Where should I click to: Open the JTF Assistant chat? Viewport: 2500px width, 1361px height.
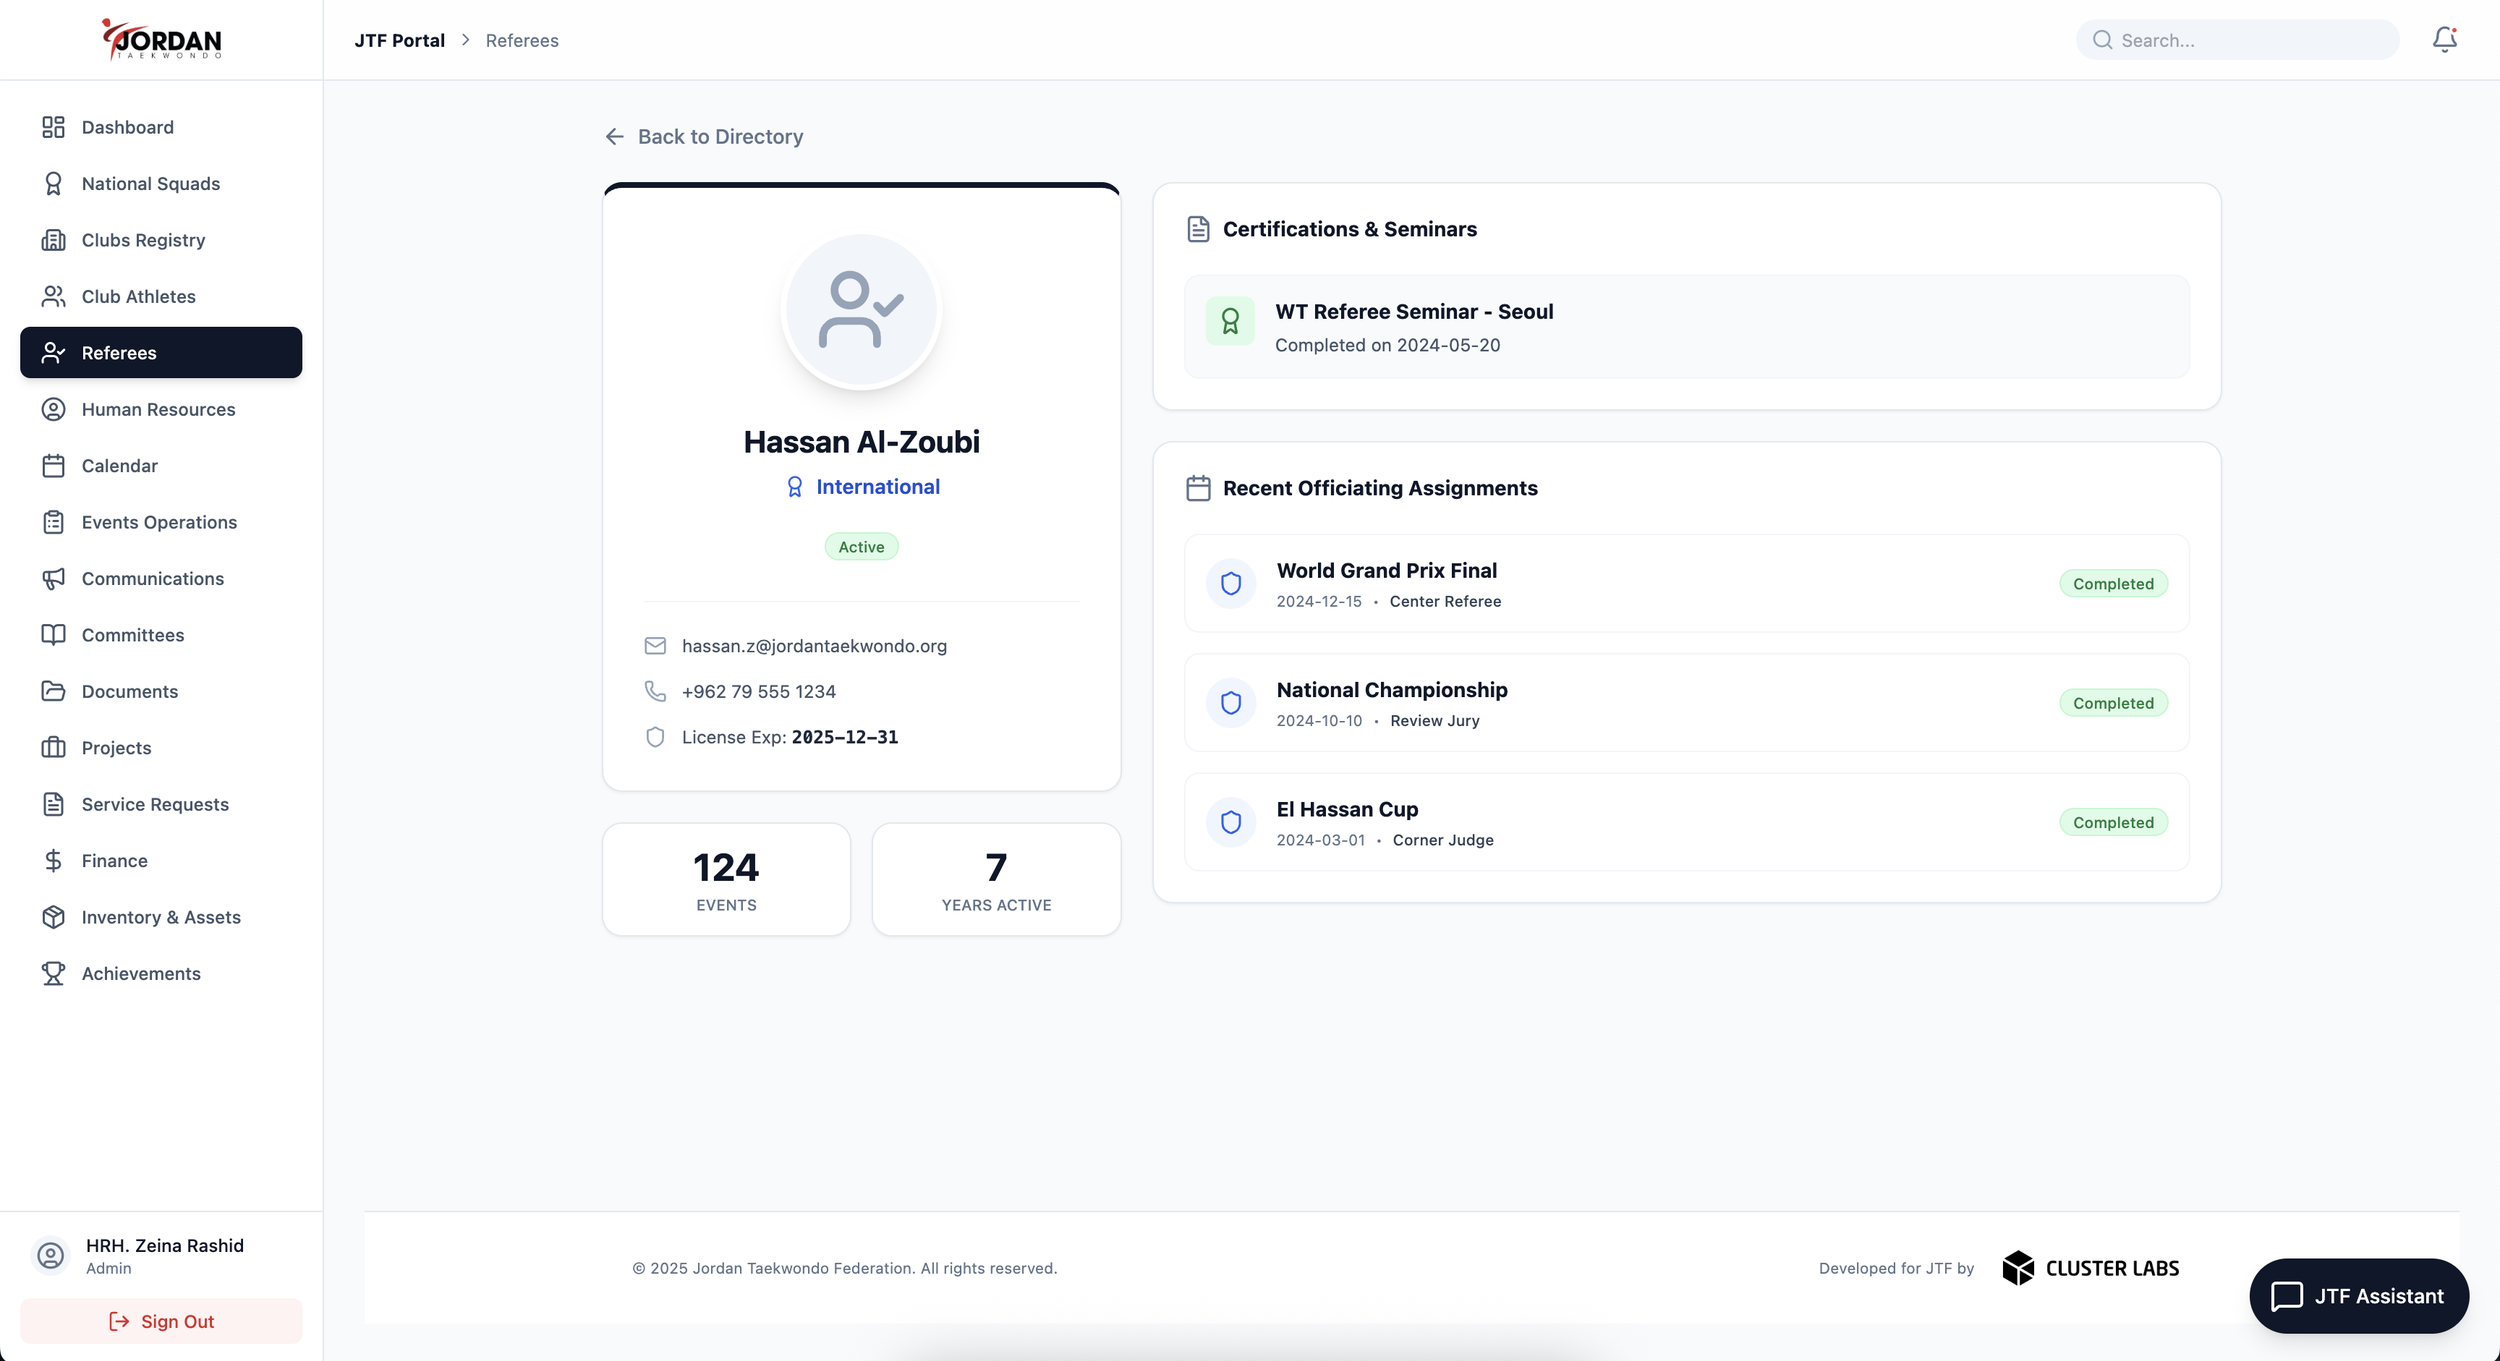[2358, 1296]
